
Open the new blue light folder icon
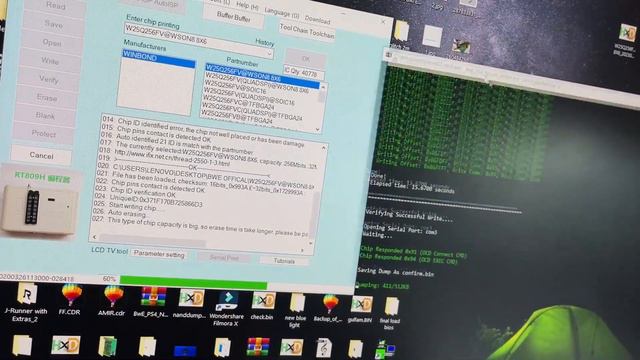(296, 310)
